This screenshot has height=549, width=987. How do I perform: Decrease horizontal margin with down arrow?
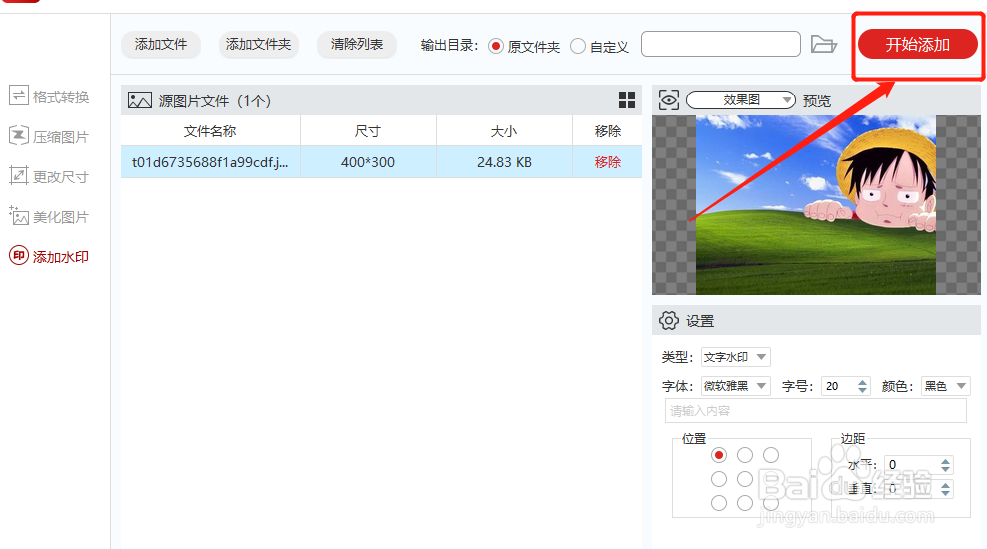[x=945, y=469]
